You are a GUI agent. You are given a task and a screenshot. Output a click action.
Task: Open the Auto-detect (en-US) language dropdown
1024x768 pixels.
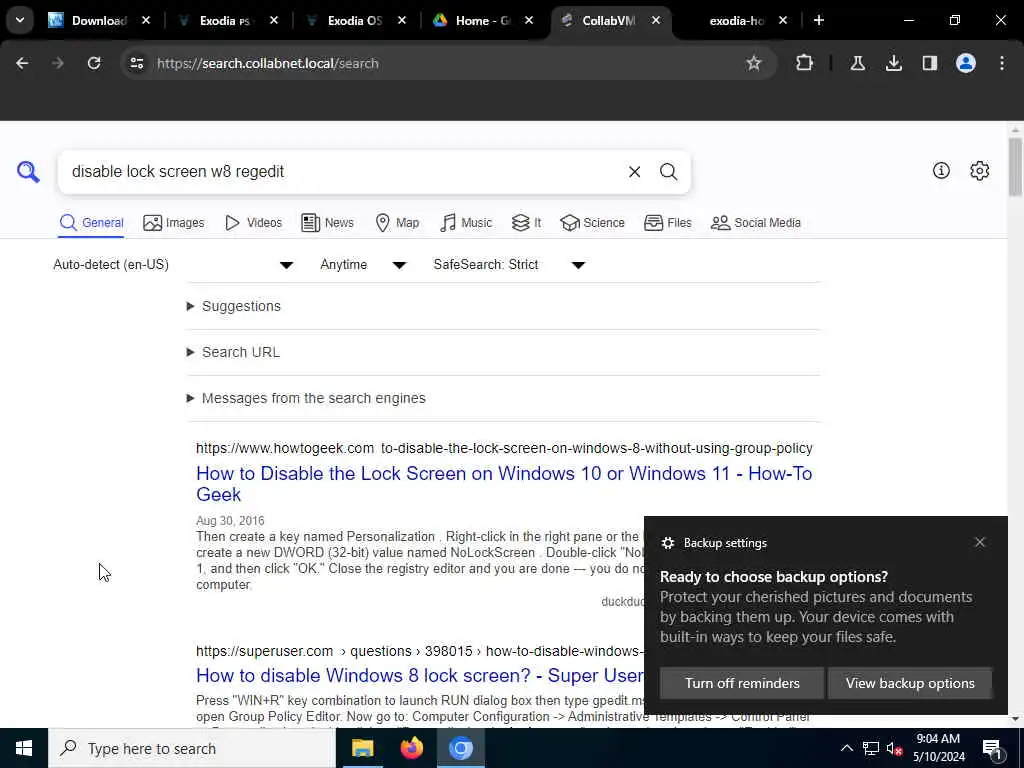pyautogui.click(x=173, y=264)
